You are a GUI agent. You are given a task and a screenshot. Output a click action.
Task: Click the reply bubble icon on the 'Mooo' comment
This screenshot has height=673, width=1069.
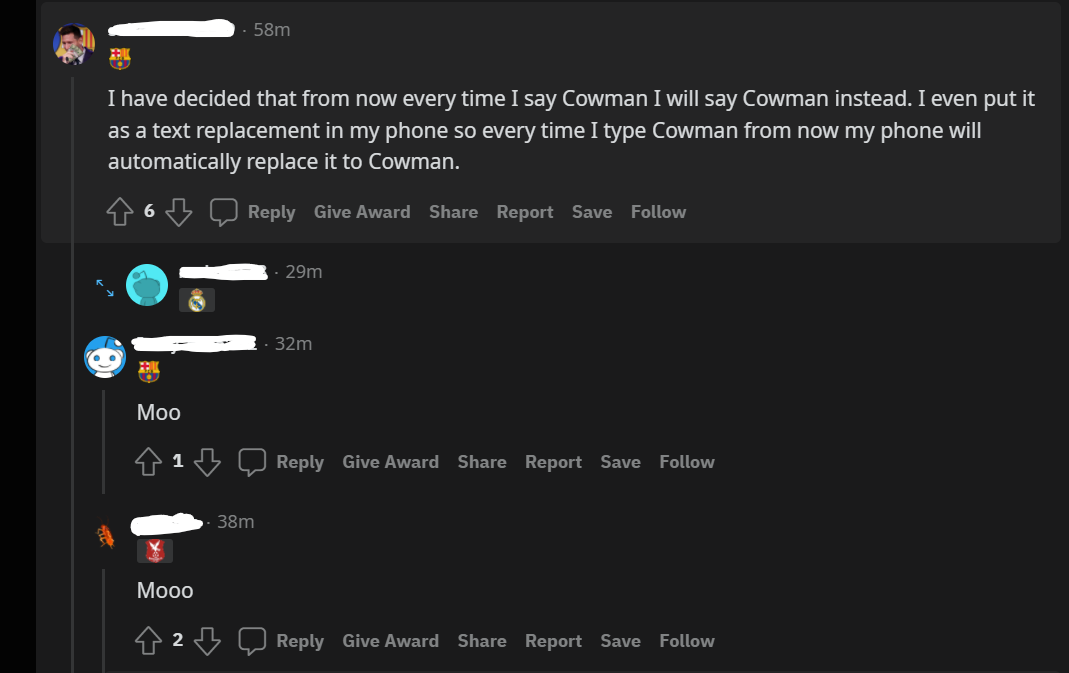point(251,640)
